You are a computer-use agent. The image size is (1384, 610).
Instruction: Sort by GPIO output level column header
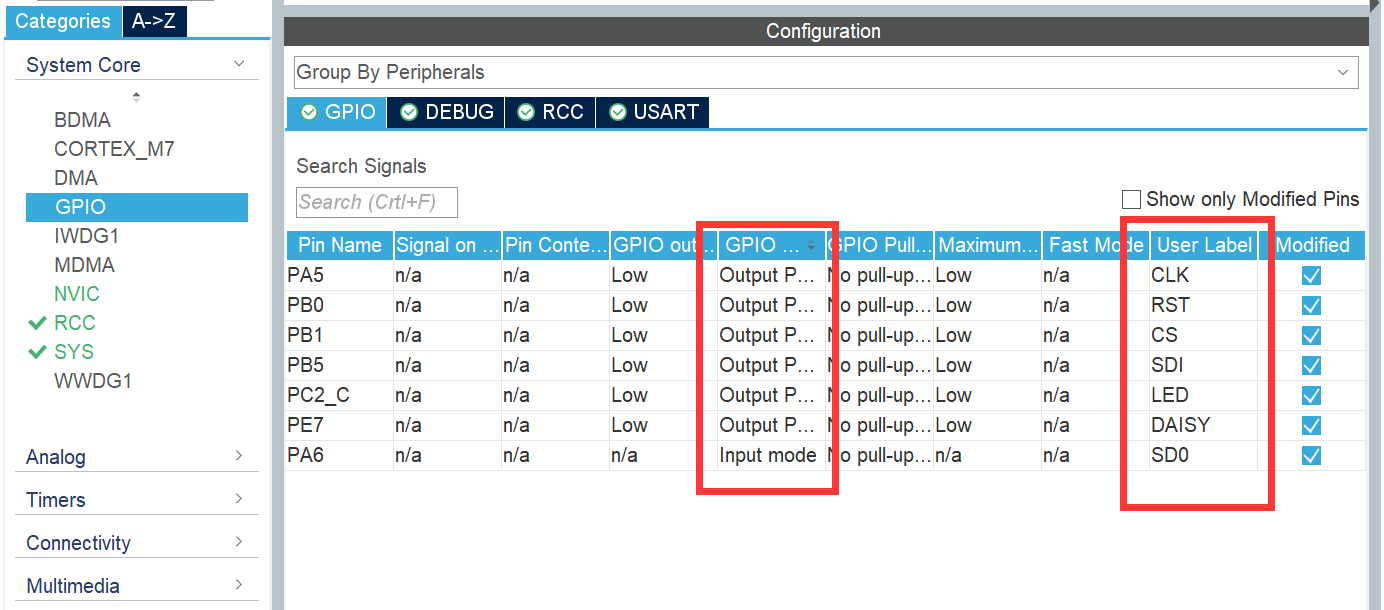point(664,245)
